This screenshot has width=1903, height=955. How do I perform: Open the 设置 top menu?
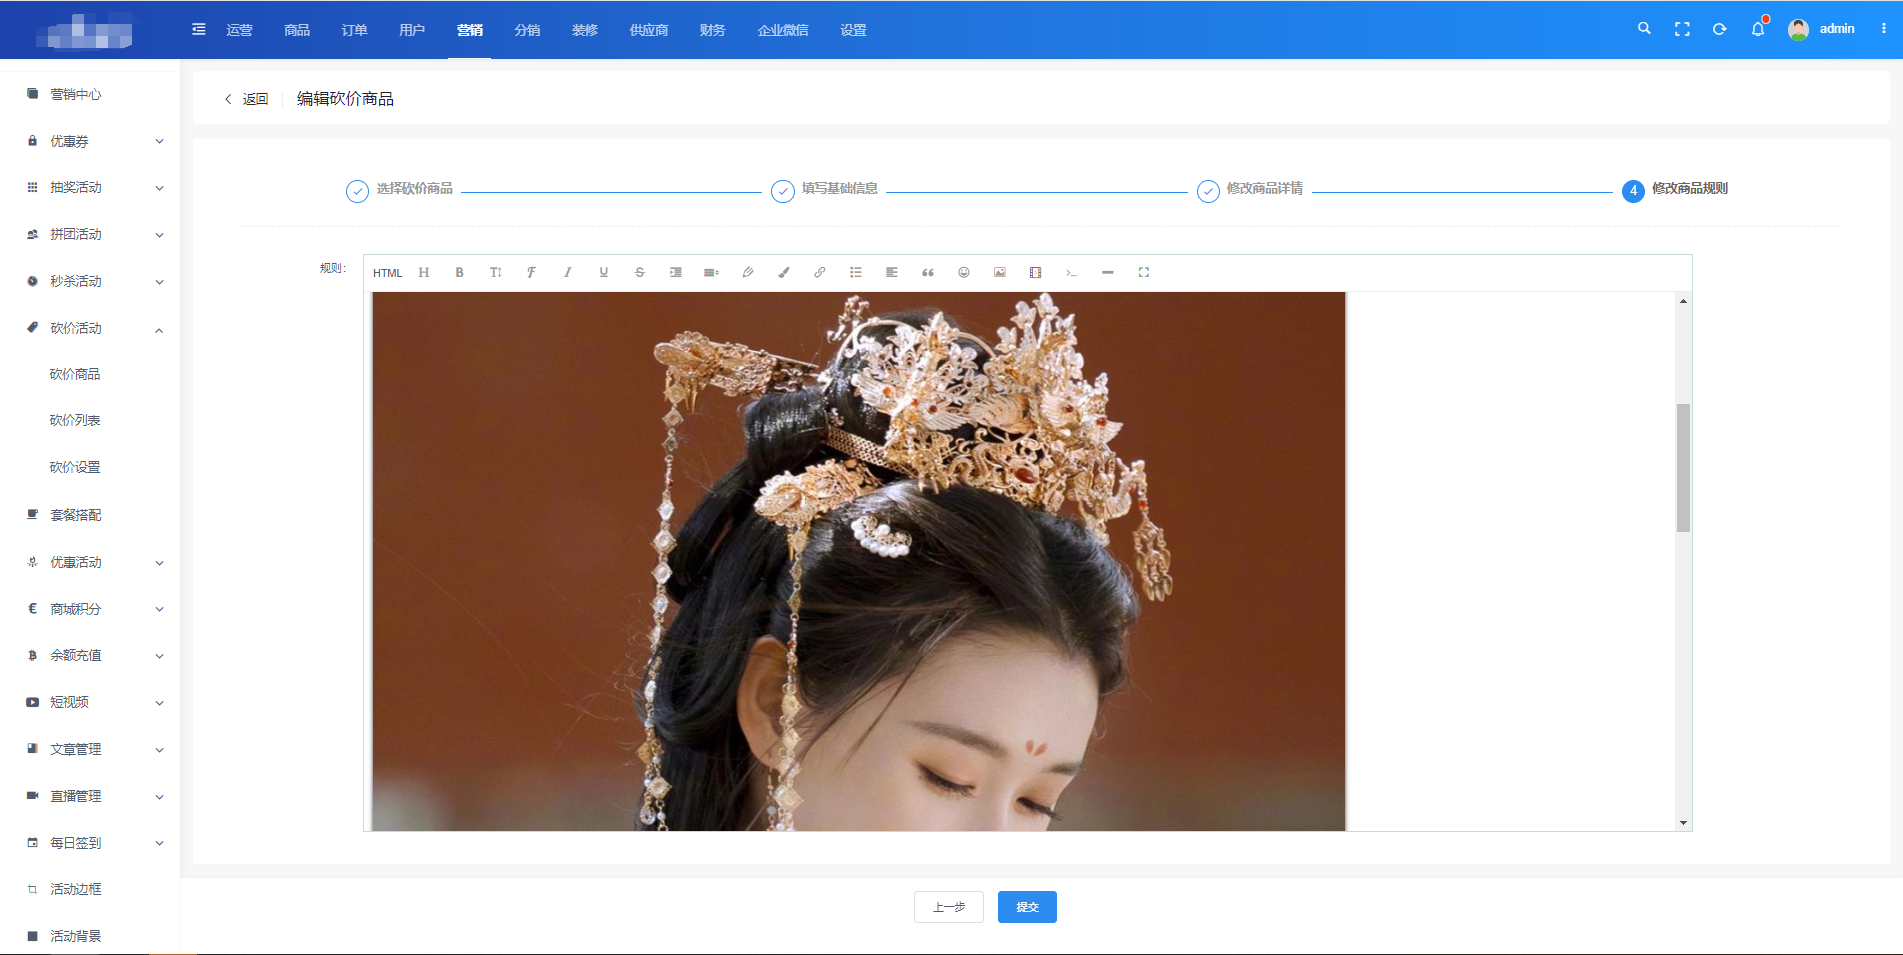coord(854,30)
